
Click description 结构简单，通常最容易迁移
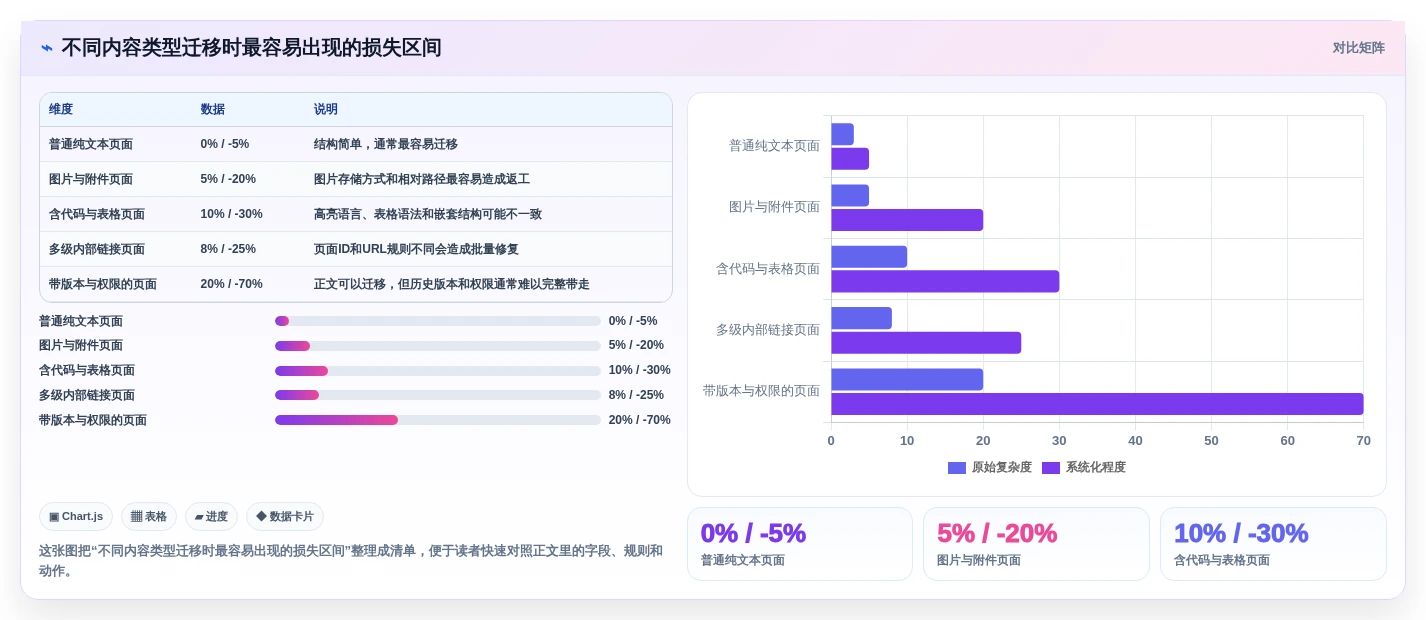(x=386, y=144)
